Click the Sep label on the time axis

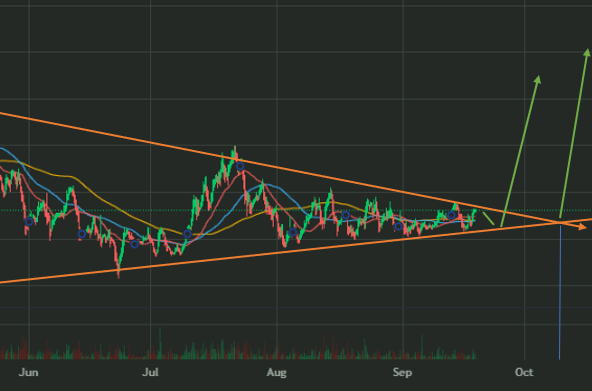point(402,373)
